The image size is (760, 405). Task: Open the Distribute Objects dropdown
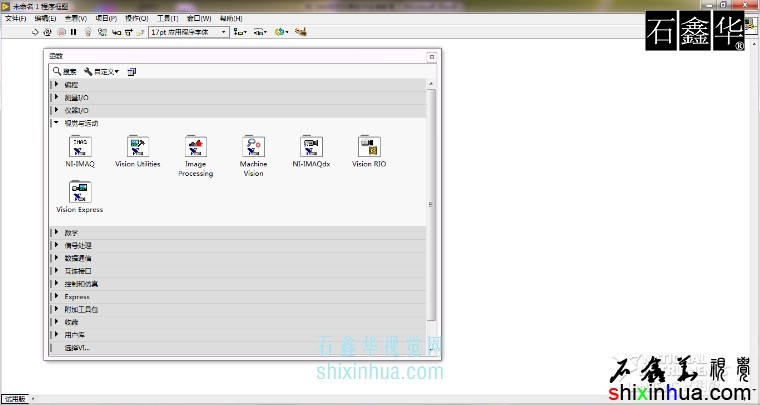click(x=260, y=32)
